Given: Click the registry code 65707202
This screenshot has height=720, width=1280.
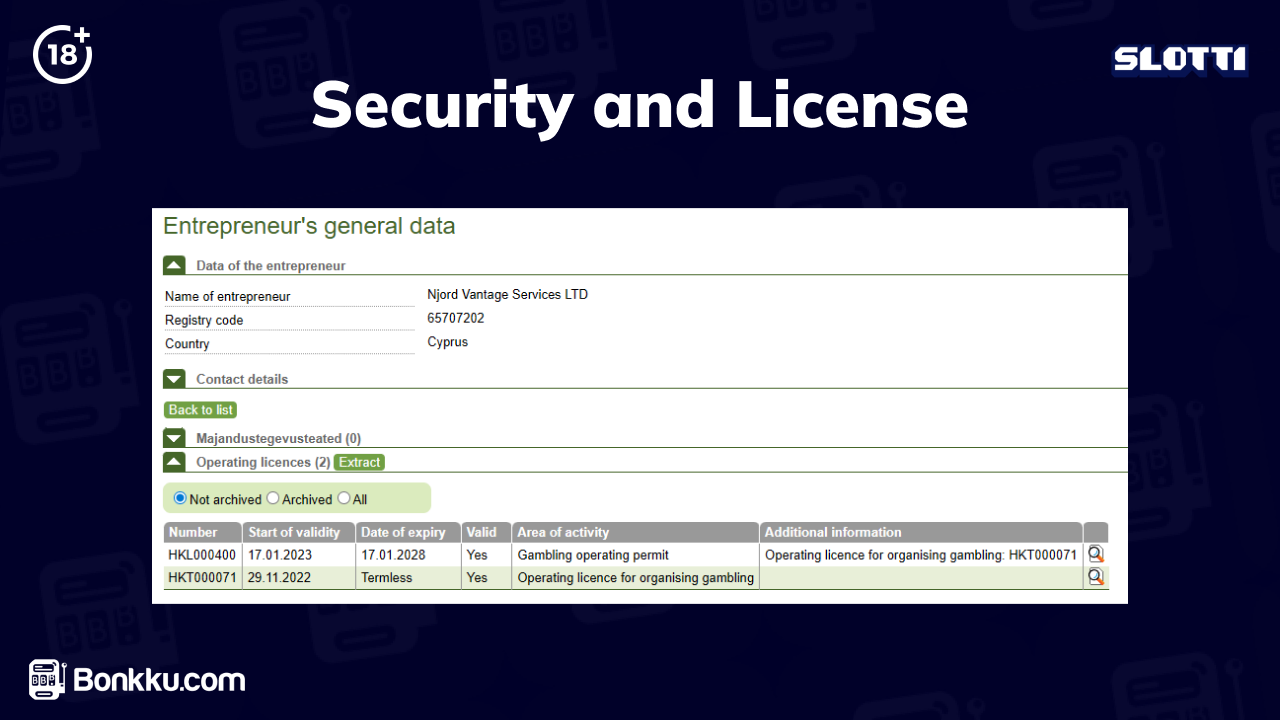Looking at the screenshot, I should coord(456,318).
